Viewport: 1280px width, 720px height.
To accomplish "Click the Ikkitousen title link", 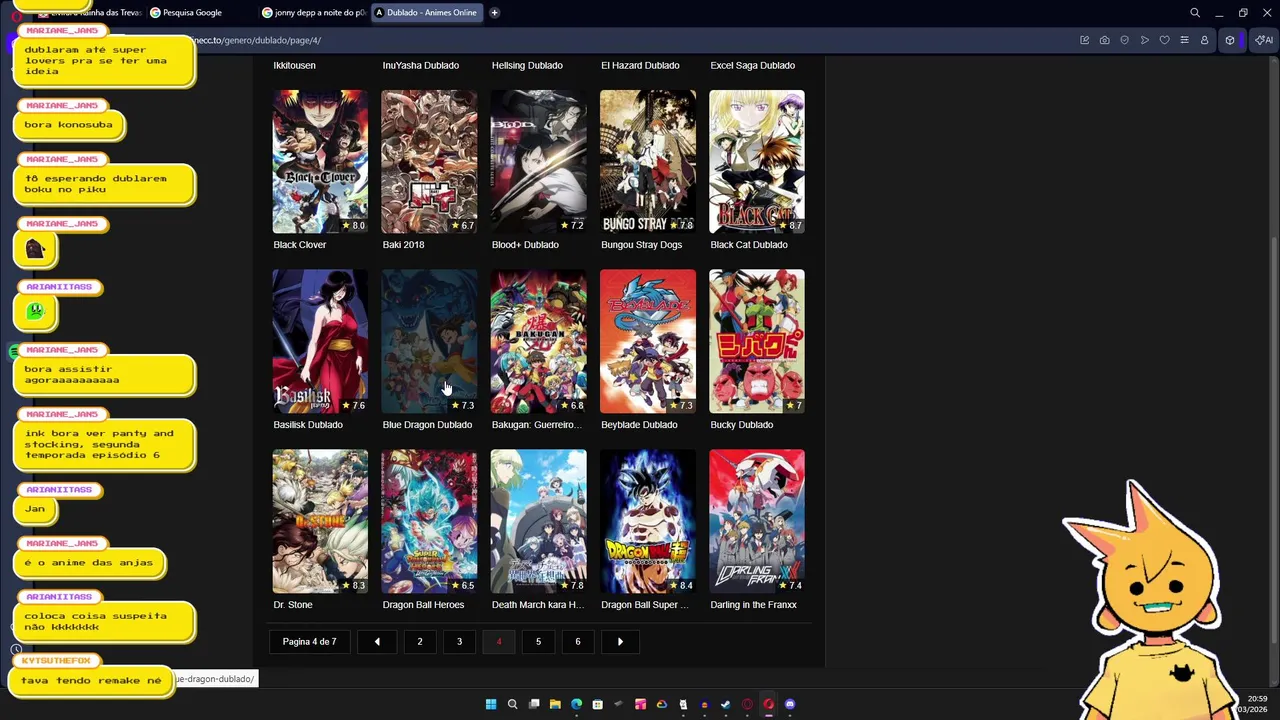I will [294, 65].
